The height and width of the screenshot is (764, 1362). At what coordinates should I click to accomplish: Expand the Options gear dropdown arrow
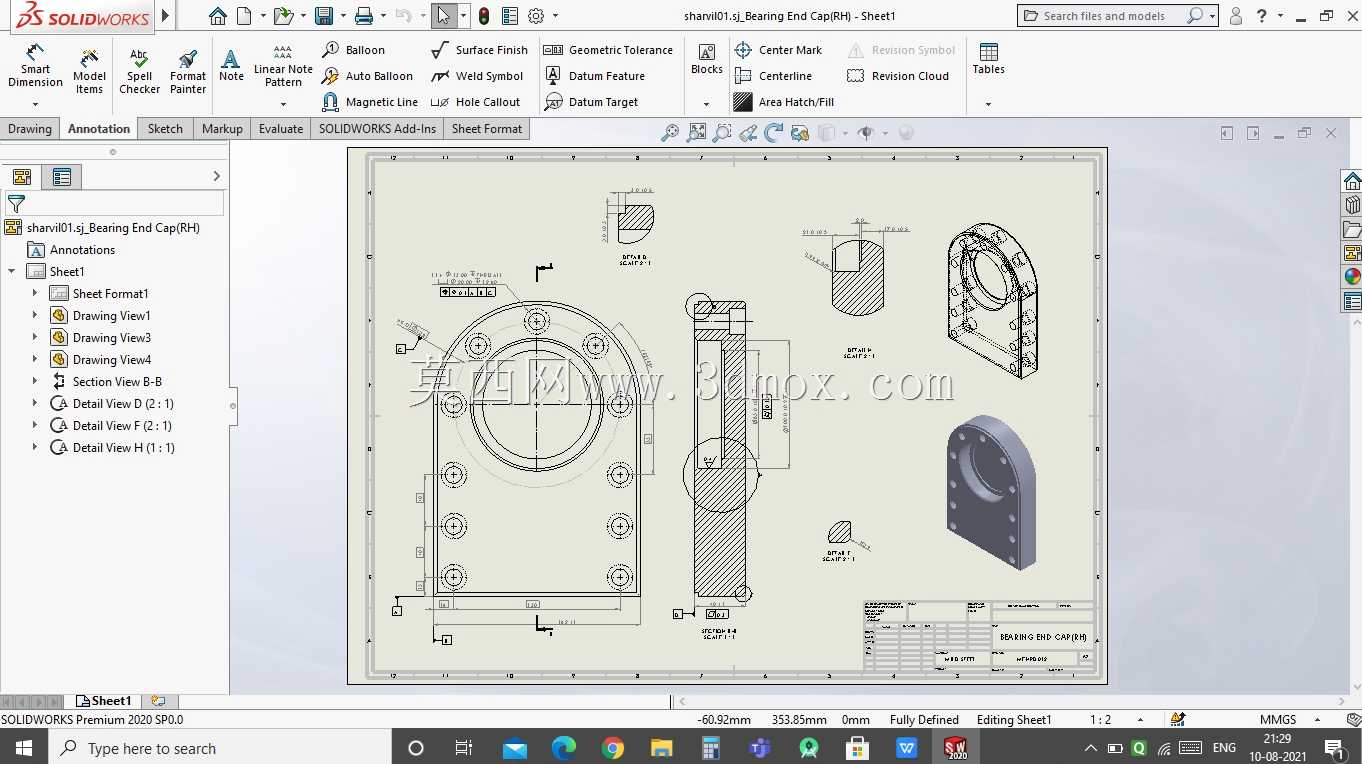point(556,16)
